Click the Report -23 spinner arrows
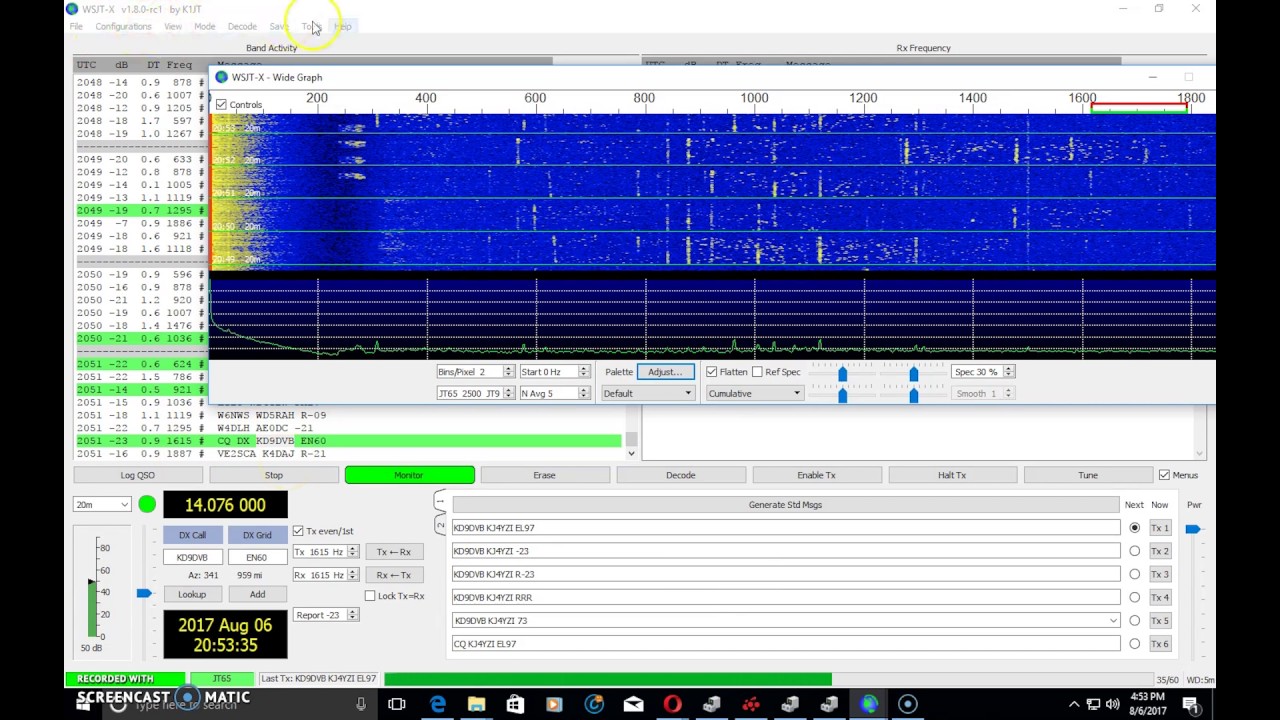 [352, 615]
